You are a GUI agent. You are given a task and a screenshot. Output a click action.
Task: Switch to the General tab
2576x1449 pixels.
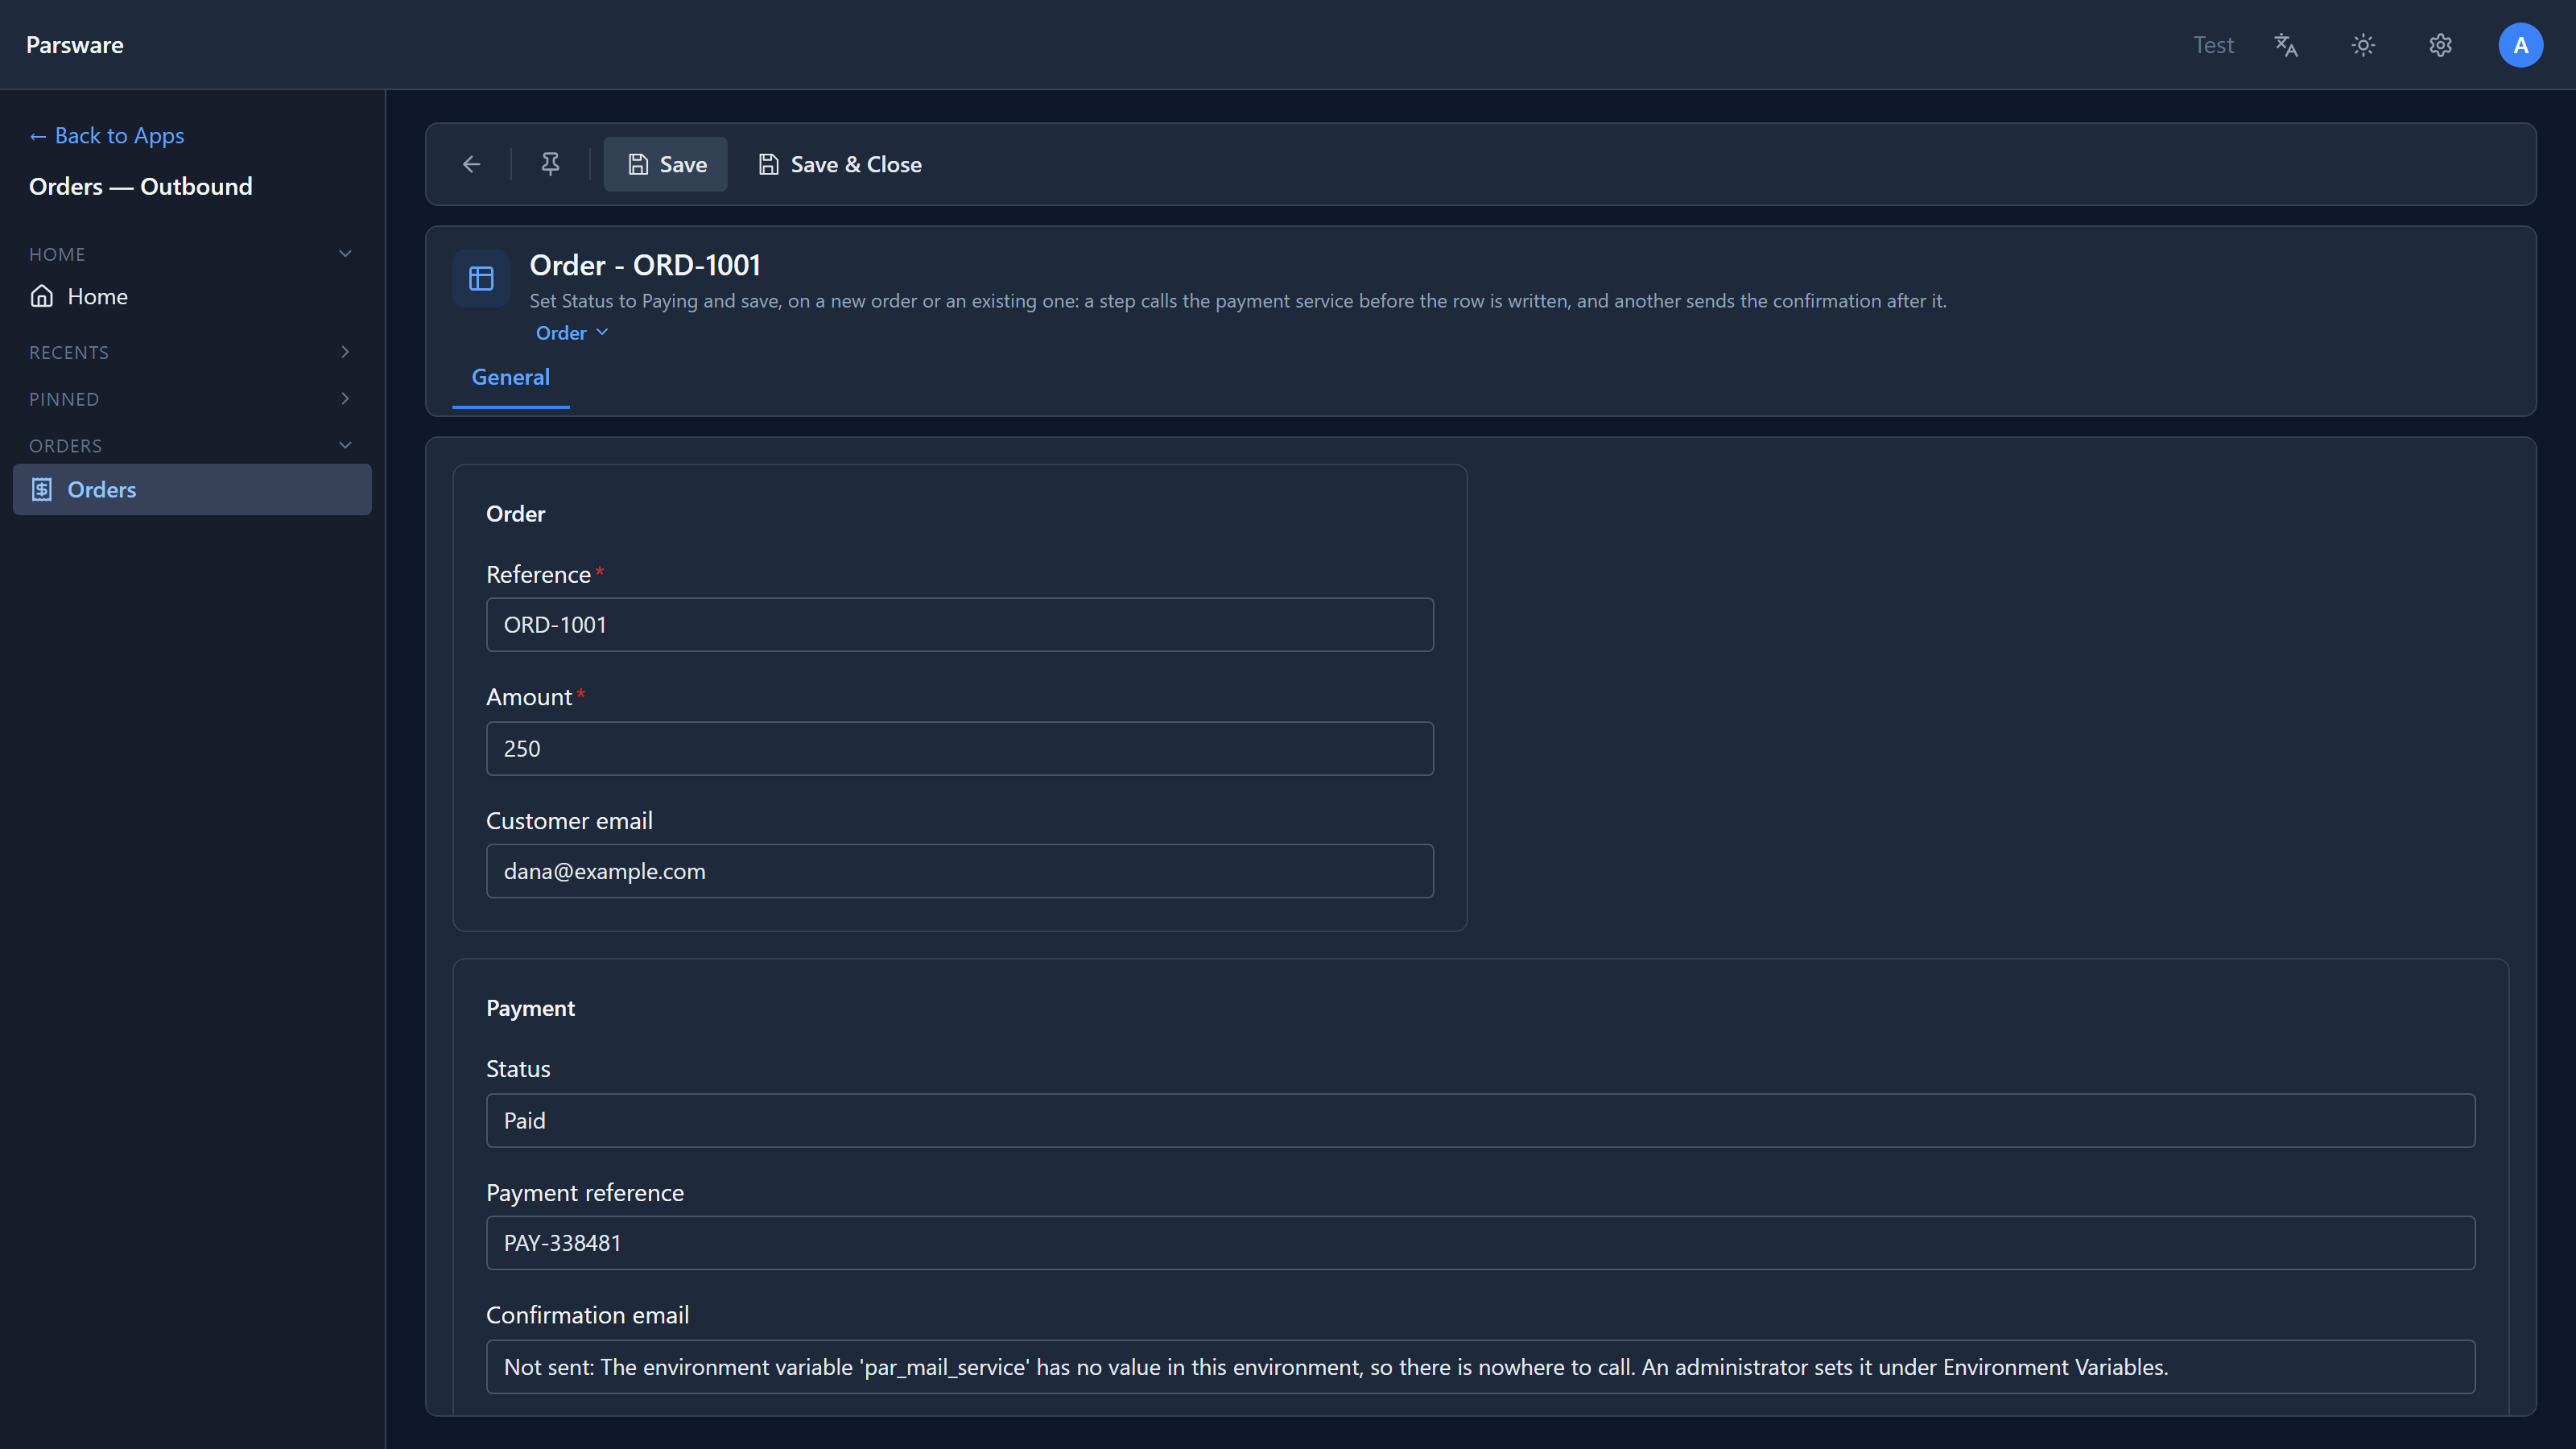(x=511, y=377)
